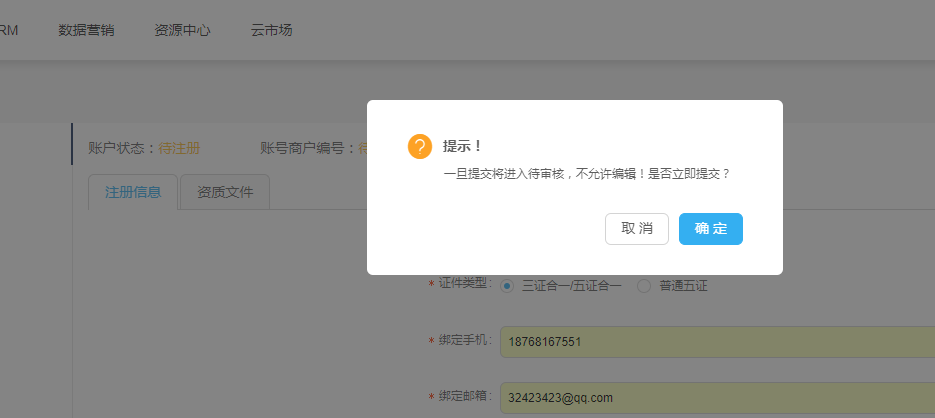Choose the 普通五证 radio option
Image resolution: width=935 pixels, height=418 pixels.
pyautogui.click(x=644, y=286)
